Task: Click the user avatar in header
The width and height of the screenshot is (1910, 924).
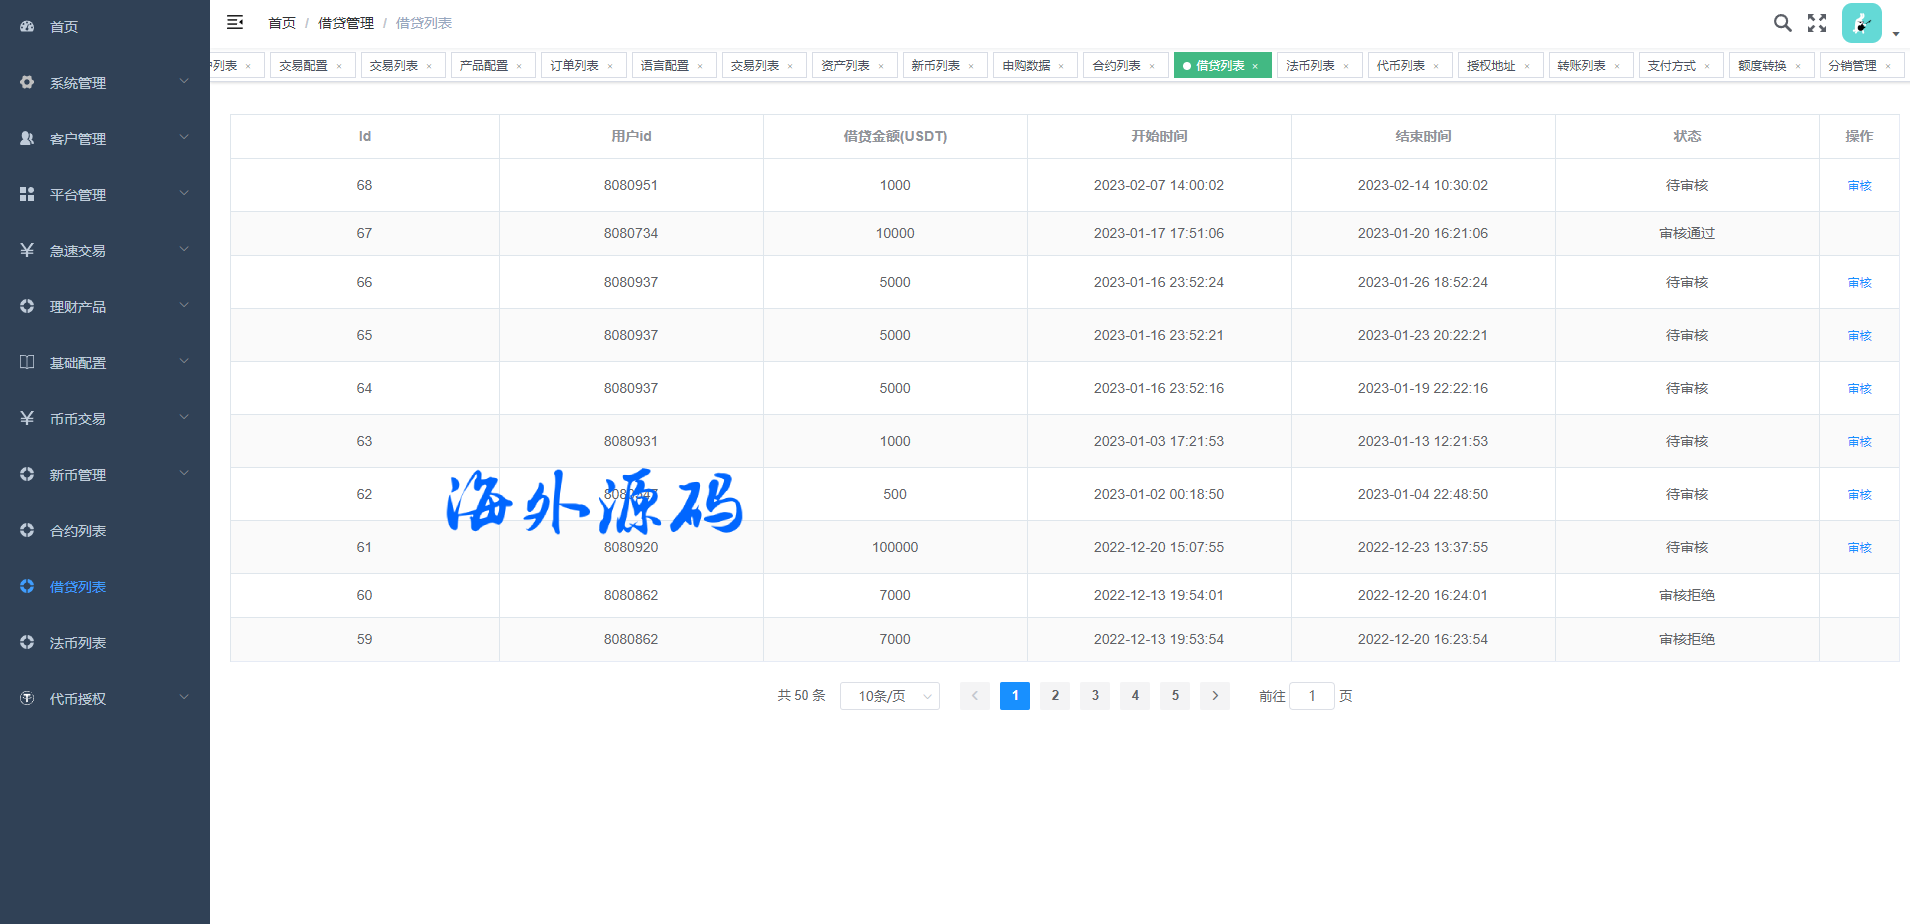Action: [x=1861, y=23]
